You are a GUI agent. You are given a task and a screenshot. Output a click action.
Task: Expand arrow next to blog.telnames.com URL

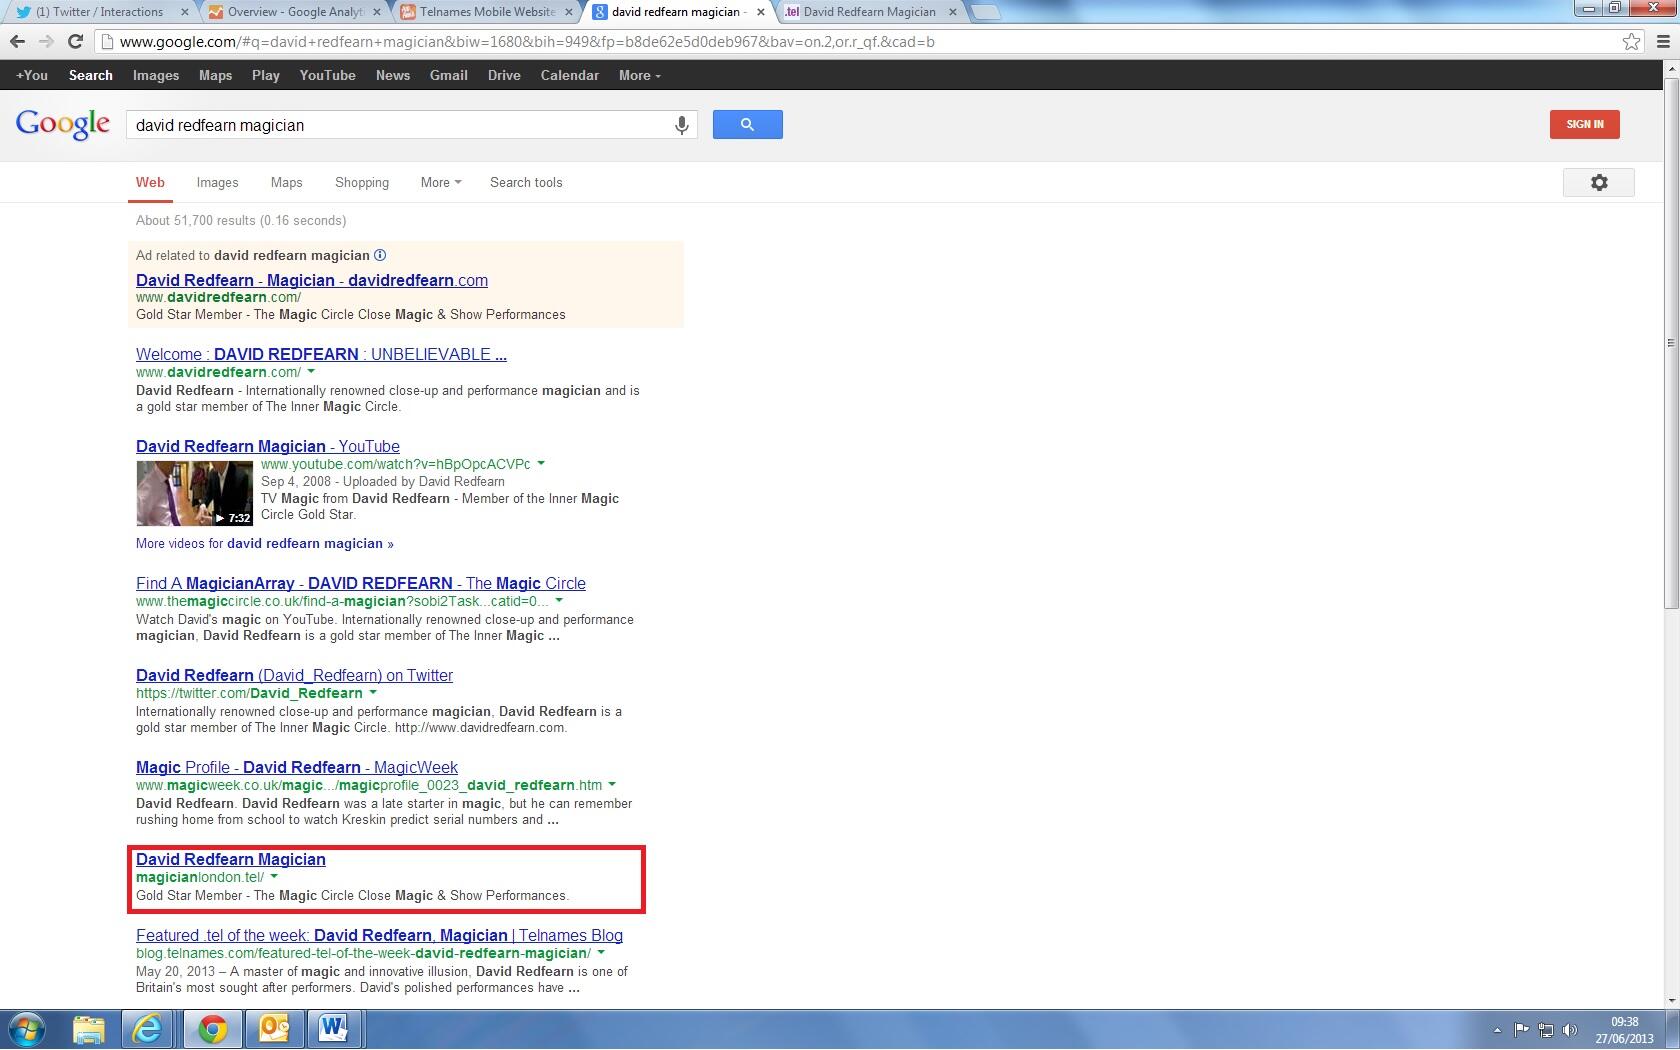(x=601, y=953)
